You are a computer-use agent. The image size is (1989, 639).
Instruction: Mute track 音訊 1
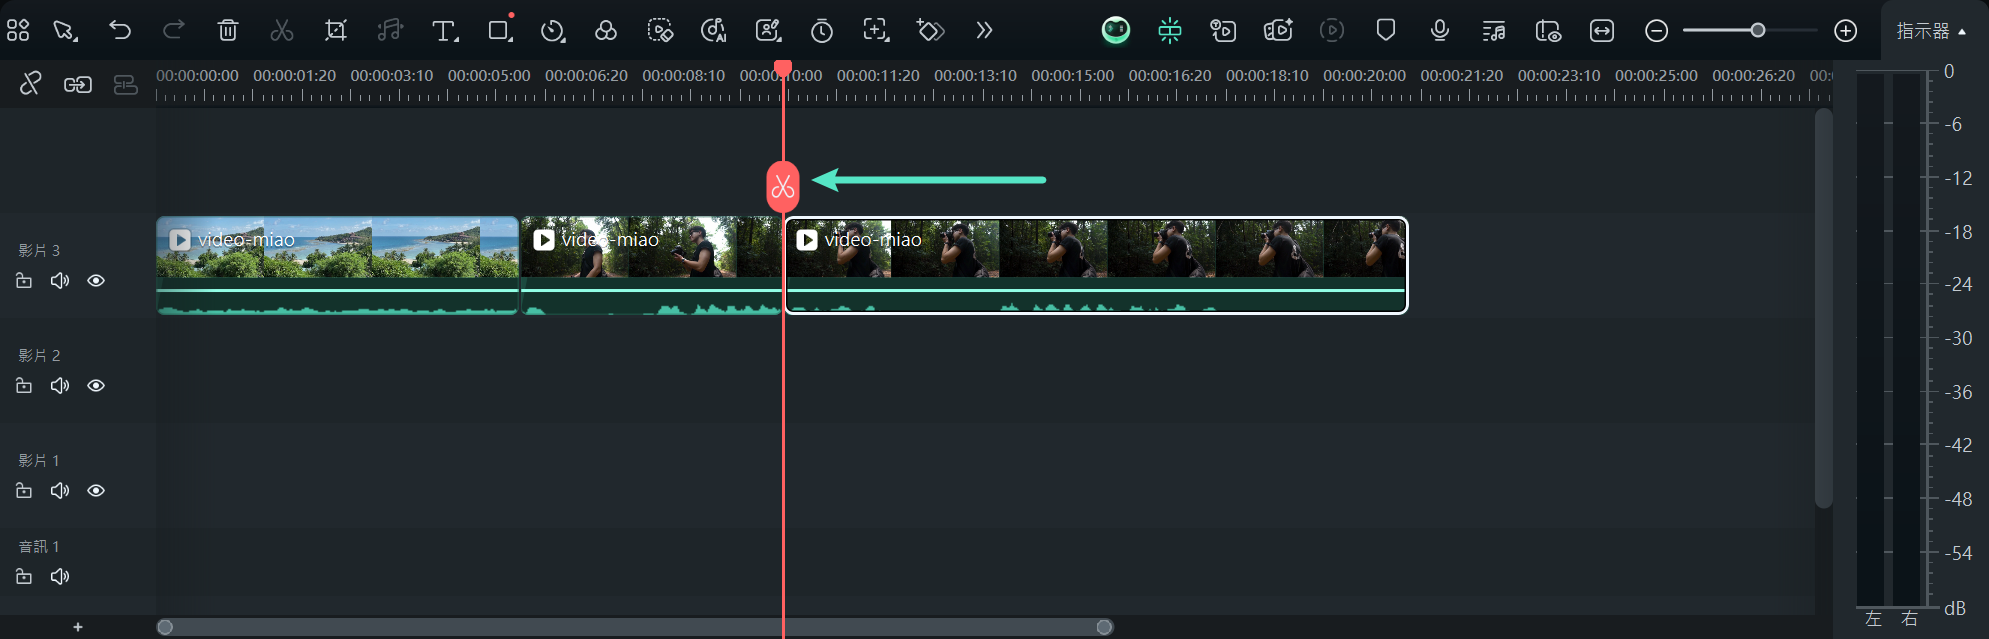pyautogui.click(x=60, y=577)
